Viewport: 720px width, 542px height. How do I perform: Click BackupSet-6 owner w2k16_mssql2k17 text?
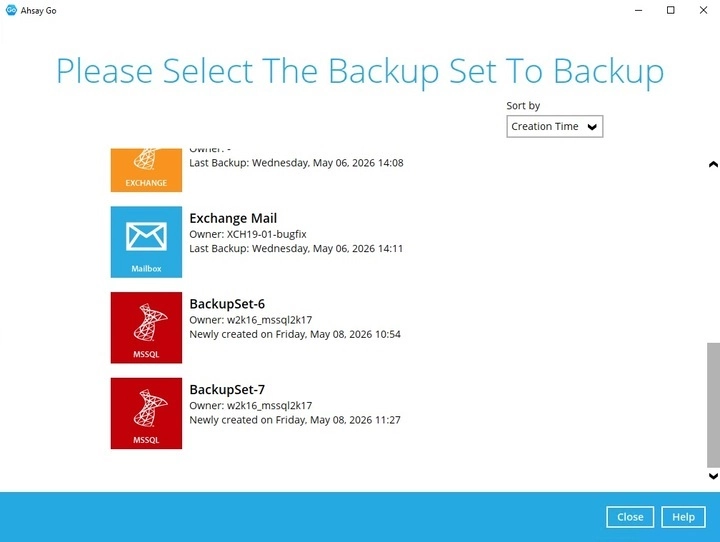tap(251, 320)
